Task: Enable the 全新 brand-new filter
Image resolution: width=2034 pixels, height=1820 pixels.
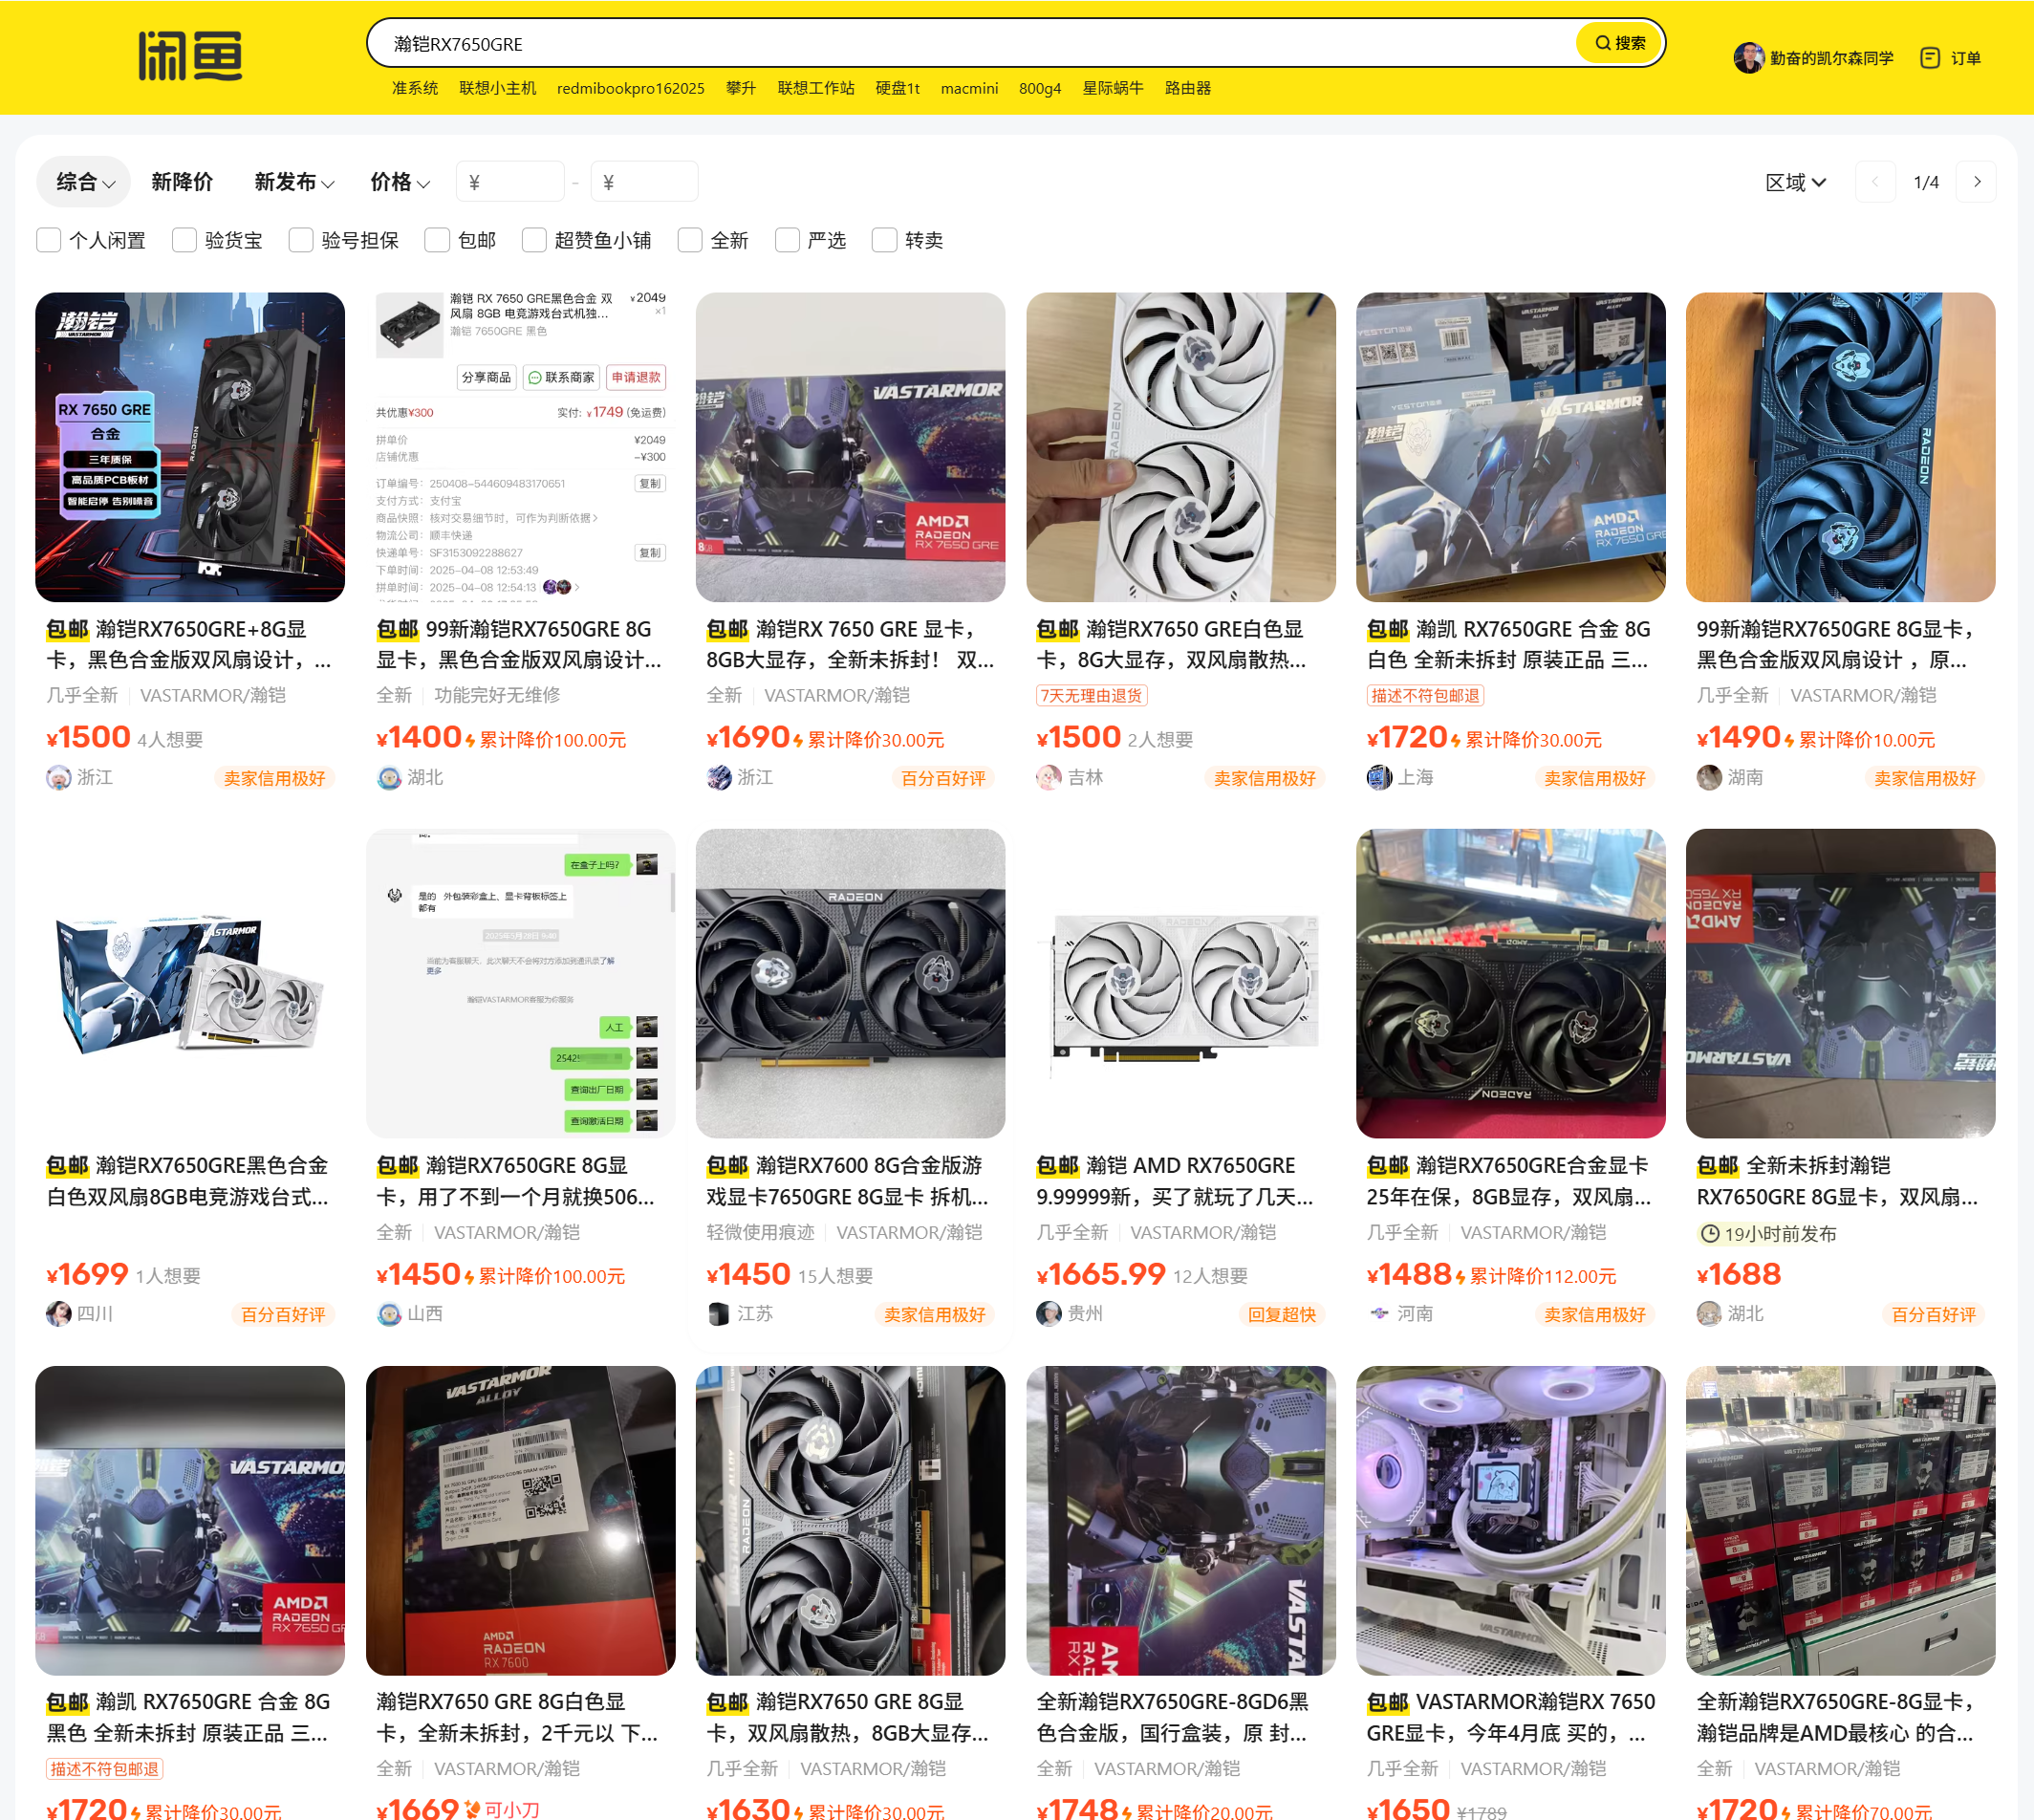Action: (690, 240)
